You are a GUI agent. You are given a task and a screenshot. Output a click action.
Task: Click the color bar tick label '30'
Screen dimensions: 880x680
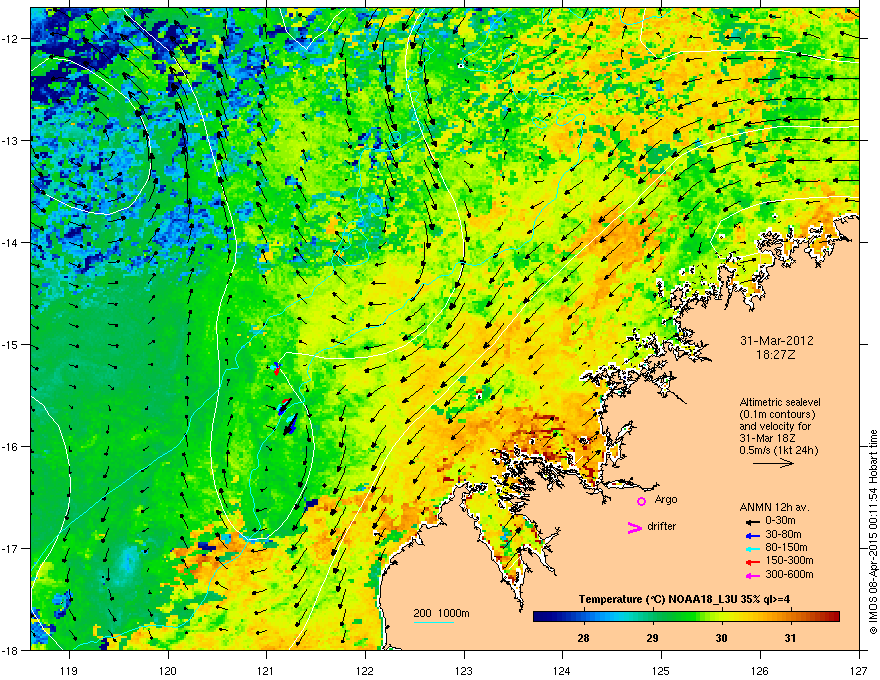722,638
